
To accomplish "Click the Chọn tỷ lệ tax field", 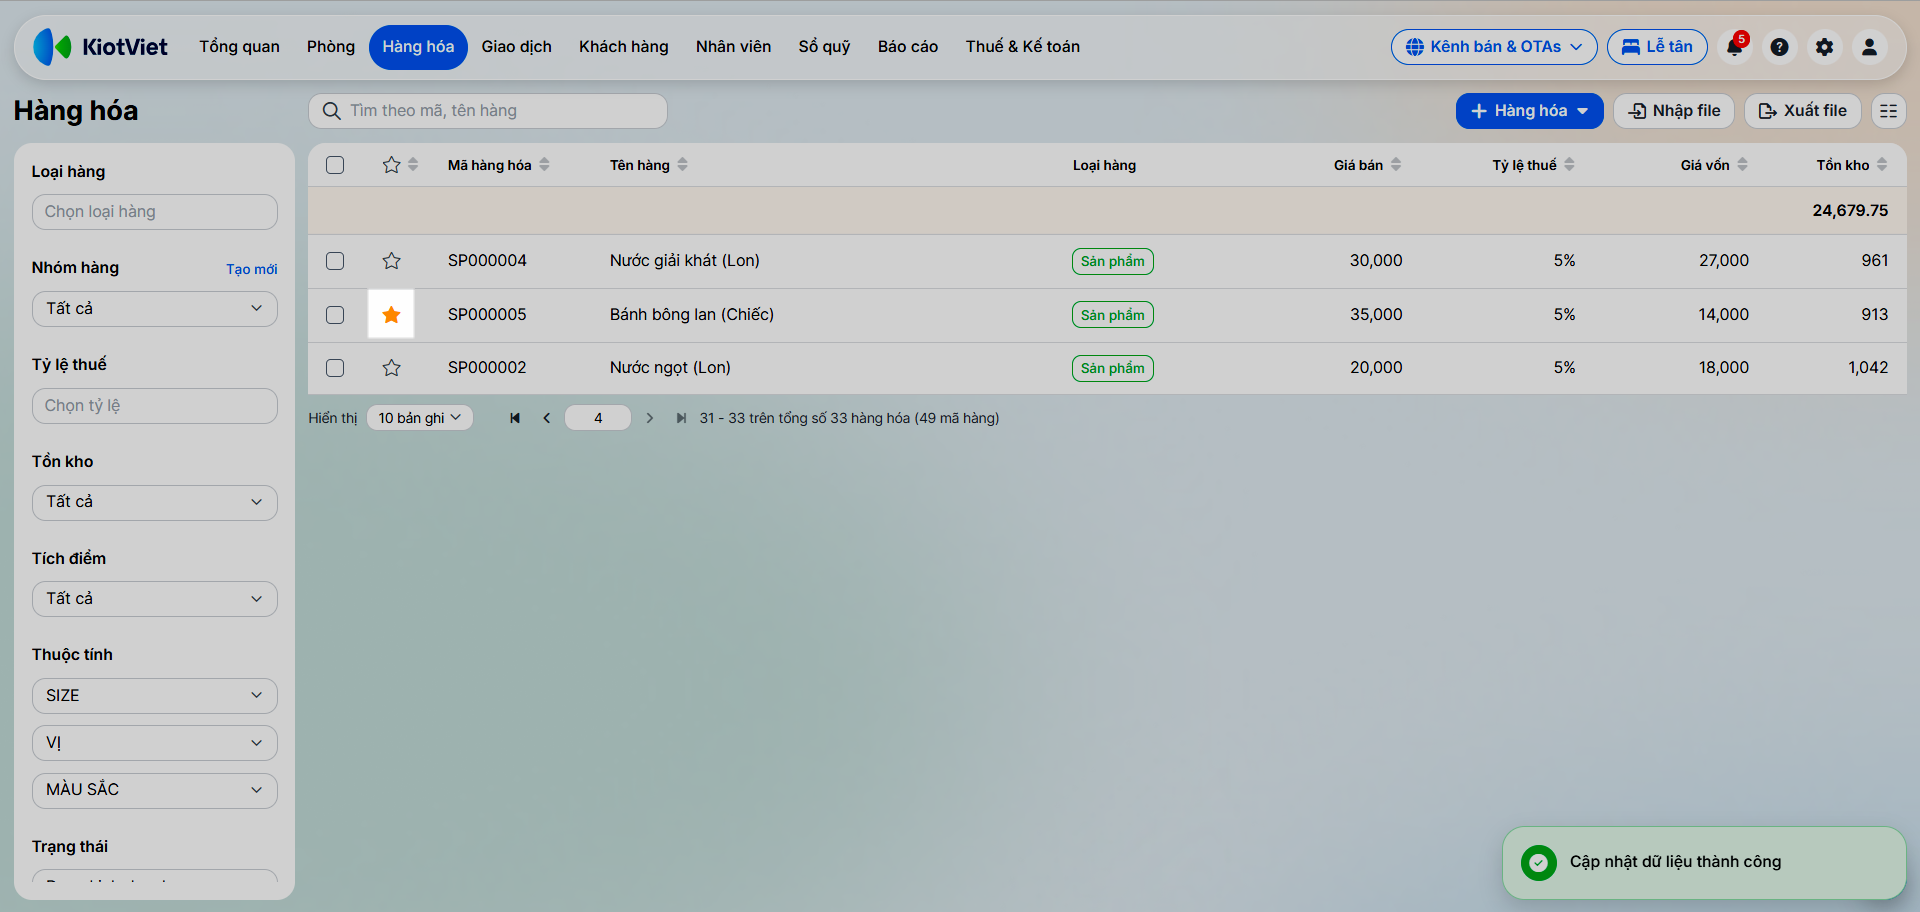I will coord(155,406).
